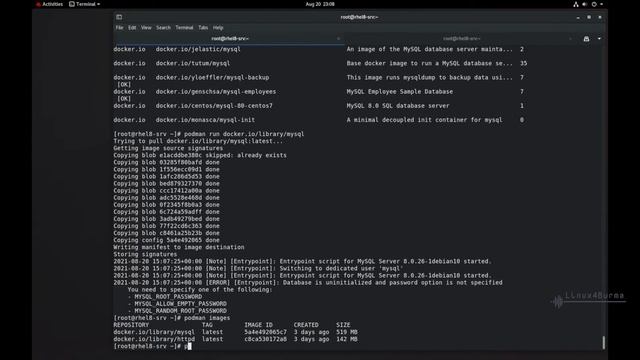Close the second terminal tab

[x=570, y=39]
